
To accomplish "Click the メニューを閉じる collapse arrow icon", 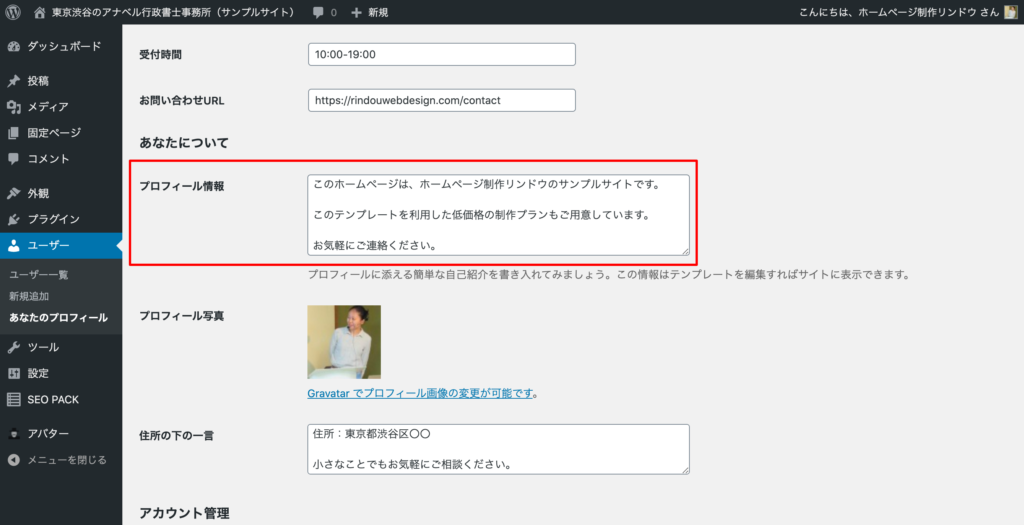I will pos(13,460).
